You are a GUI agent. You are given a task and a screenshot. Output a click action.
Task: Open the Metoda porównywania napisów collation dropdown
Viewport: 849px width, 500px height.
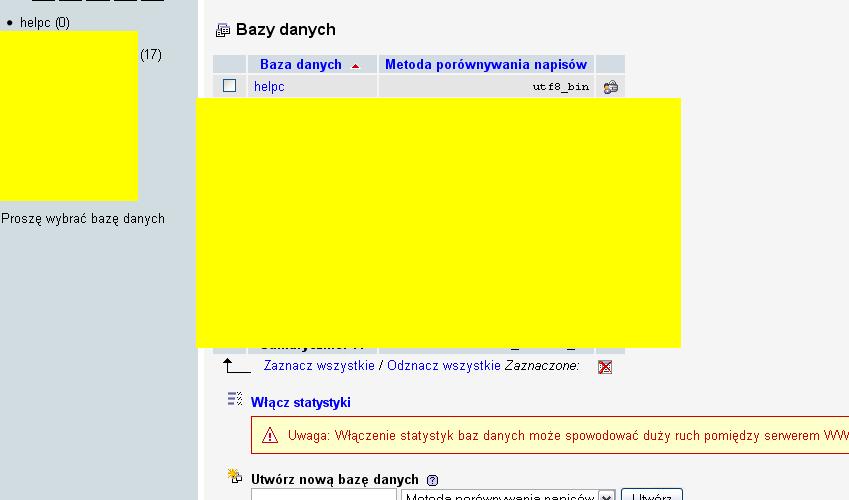coord(508,495)
